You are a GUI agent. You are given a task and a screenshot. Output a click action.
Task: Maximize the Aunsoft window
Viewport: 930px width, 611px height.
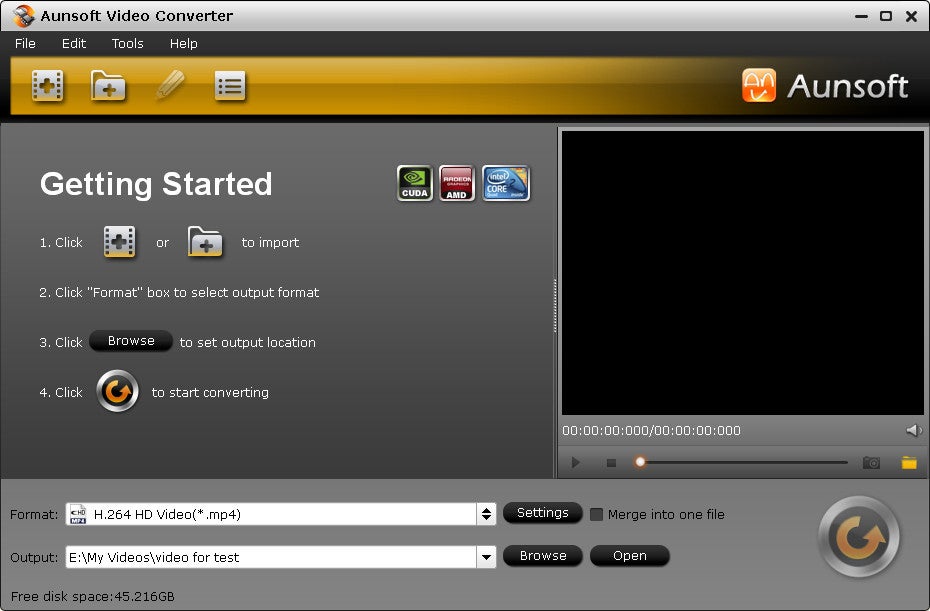[x=886, y=16]
